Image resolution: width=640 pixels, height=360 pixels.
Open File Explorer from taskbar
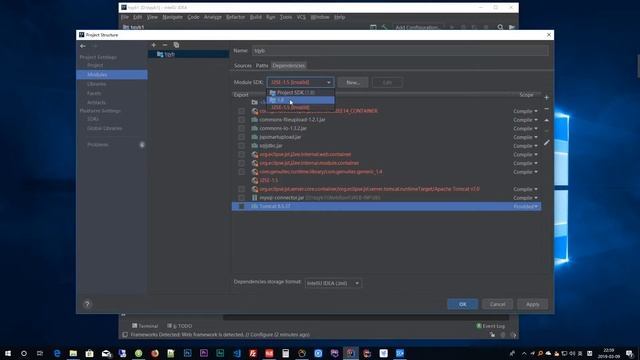point(73,353)
